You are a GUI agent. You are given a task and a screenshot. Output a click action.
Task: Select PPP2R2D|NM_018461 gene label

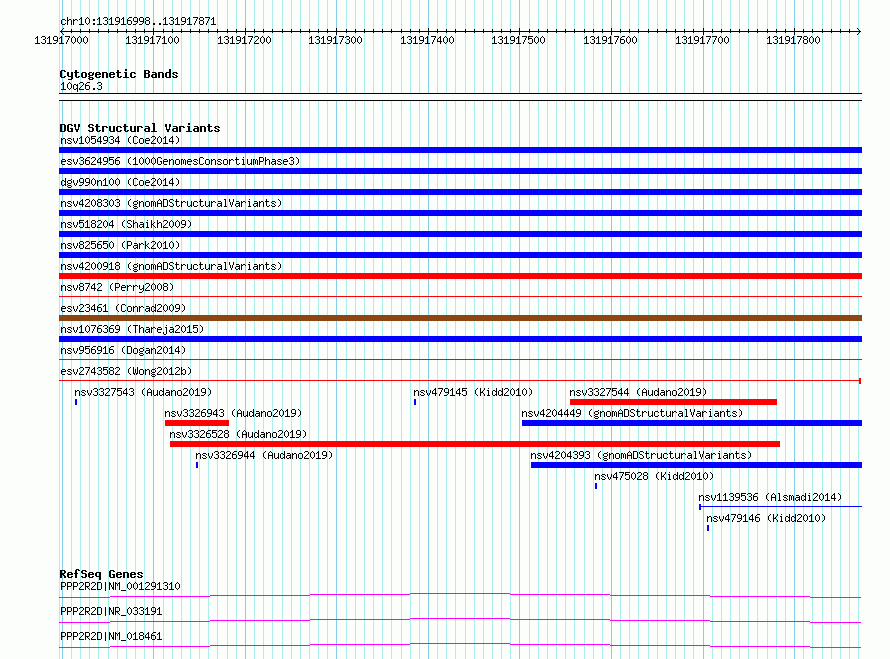click(x=111, y=636)
